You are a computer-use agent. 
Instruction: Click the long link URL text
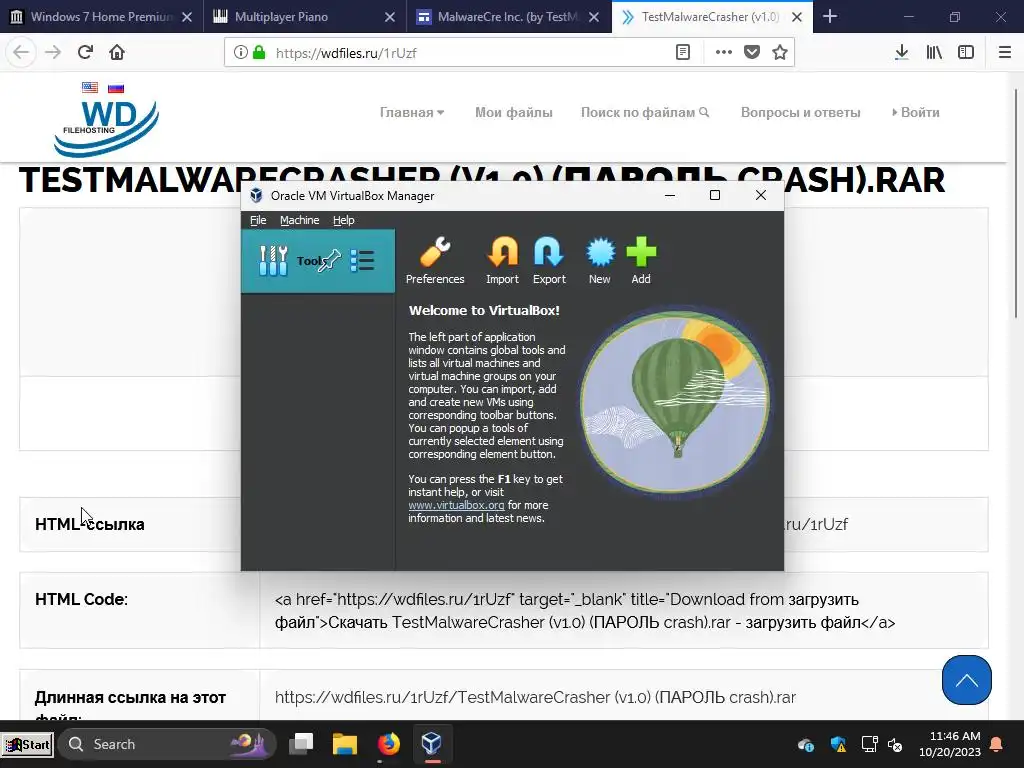click(x=535, y=697)
